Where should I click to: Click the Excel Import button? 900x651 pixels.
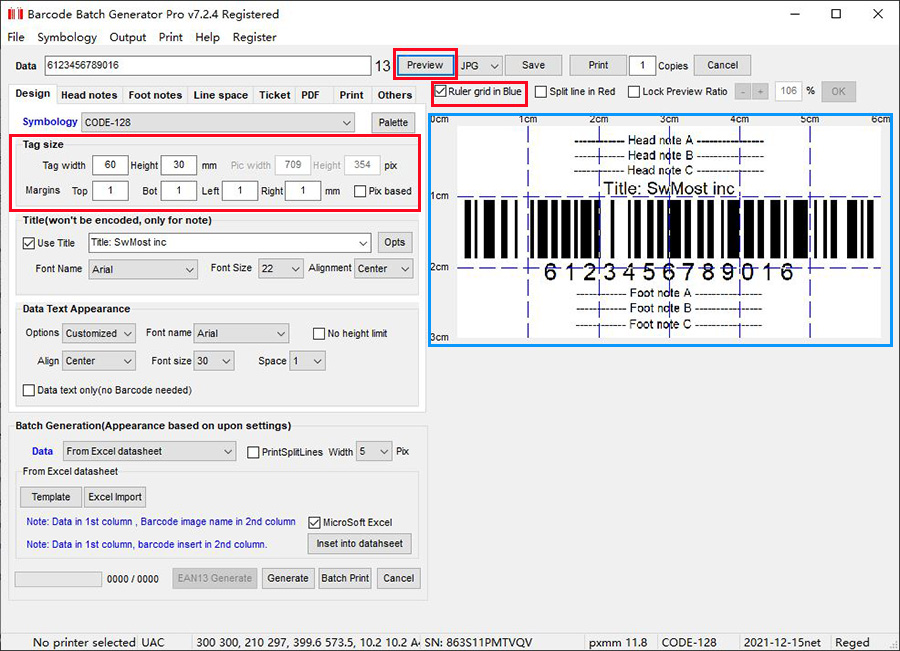click(x=115, y=497)
